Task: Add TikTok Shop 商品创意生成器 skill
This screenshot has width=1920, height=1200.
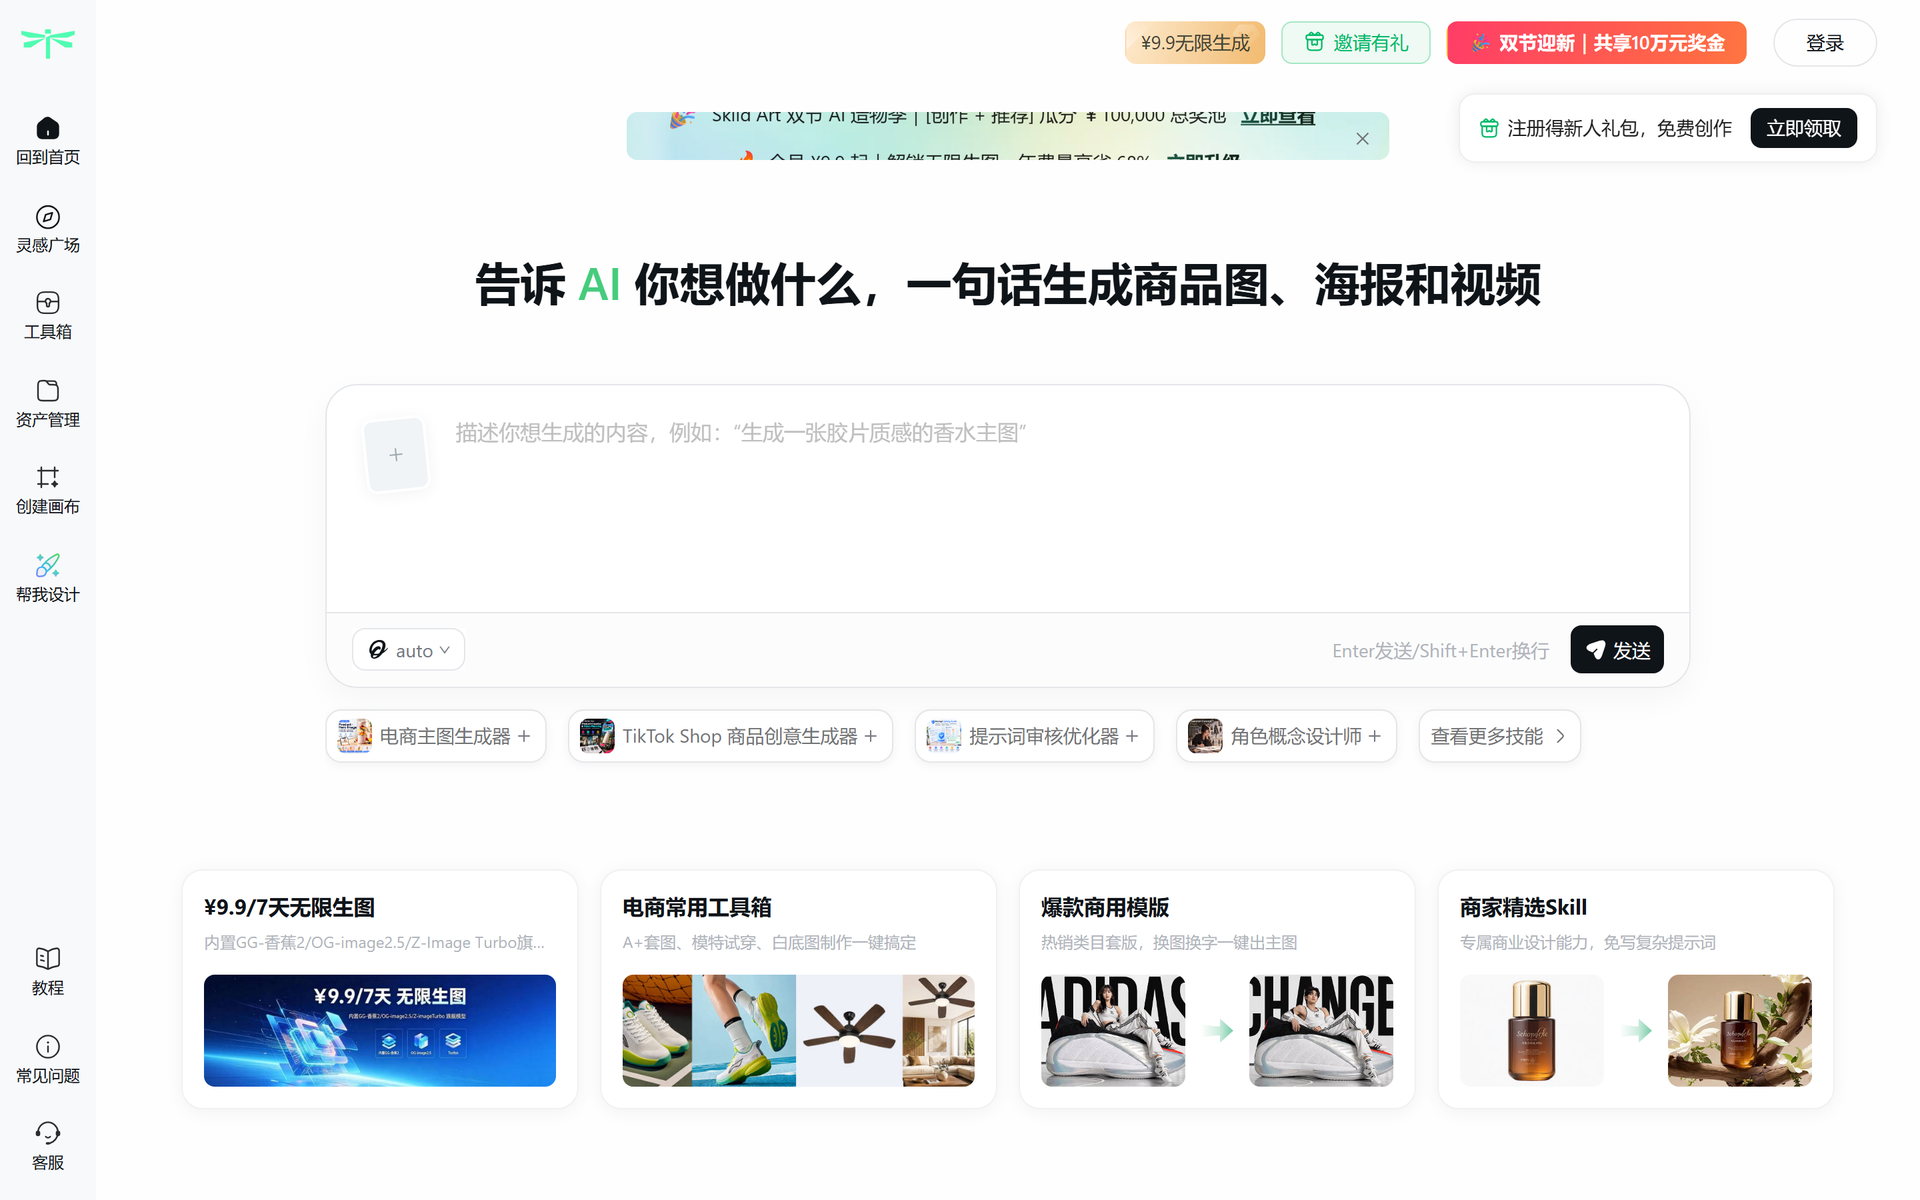Action: (x=730, y=736)
